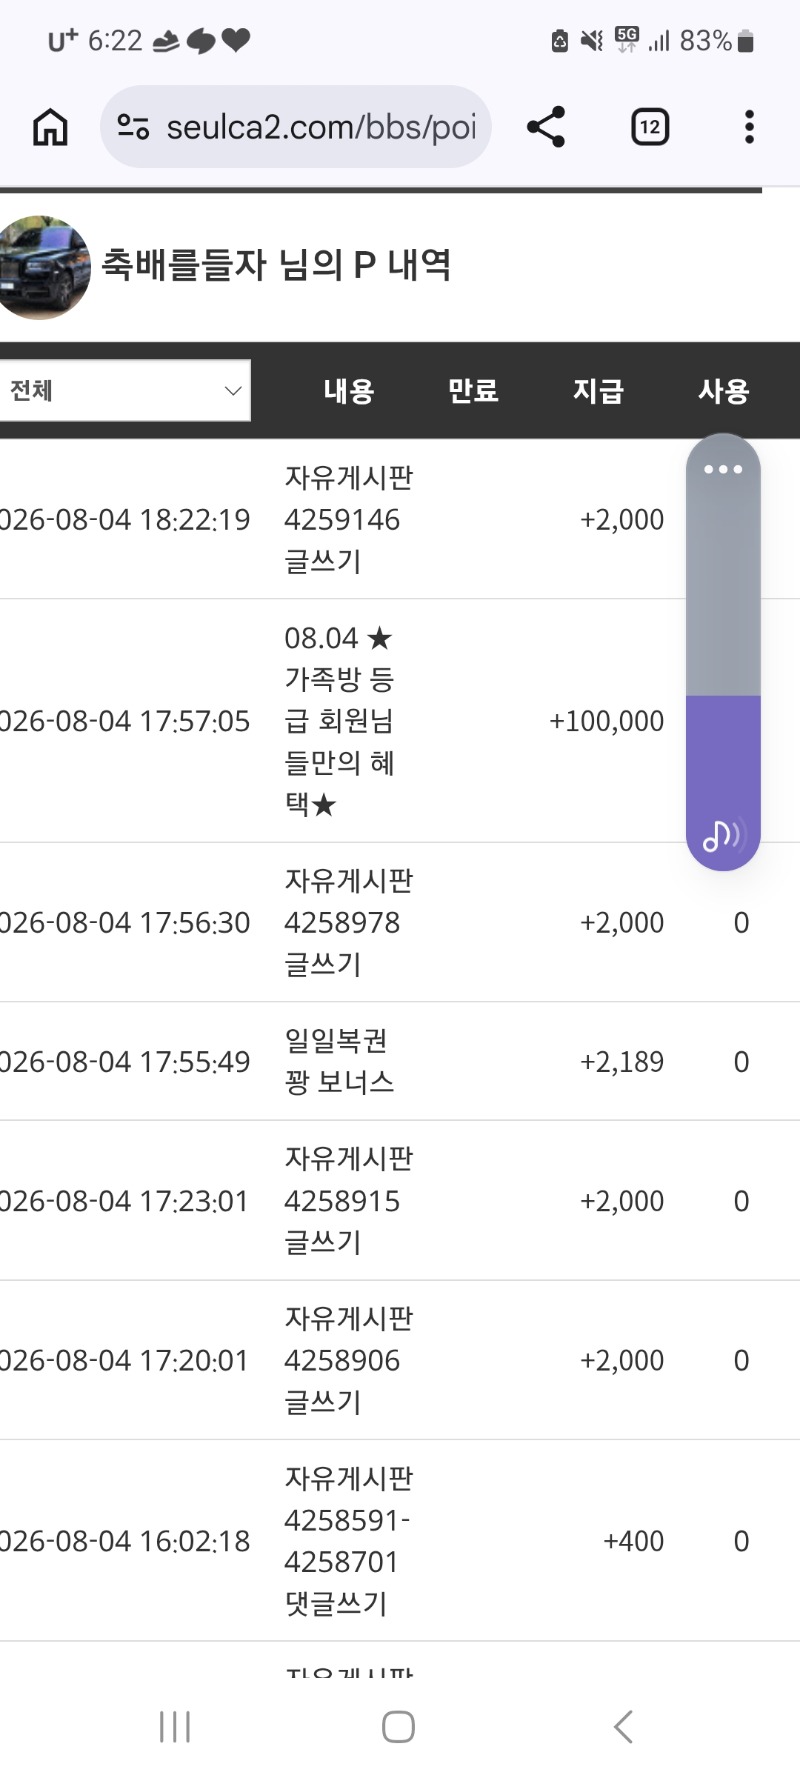The height and width of the screenshot is (1778, 800).
Task: Open the 자유게시판 4259146 글쓰기 entry
Action: [348, 519]
